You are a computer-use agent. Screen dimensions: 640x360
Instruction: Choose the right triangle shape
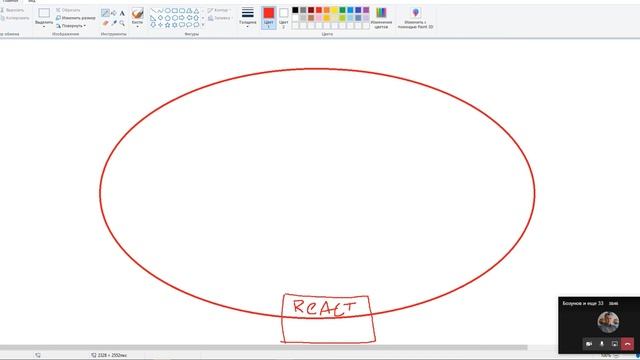click(x=153, y=18)
